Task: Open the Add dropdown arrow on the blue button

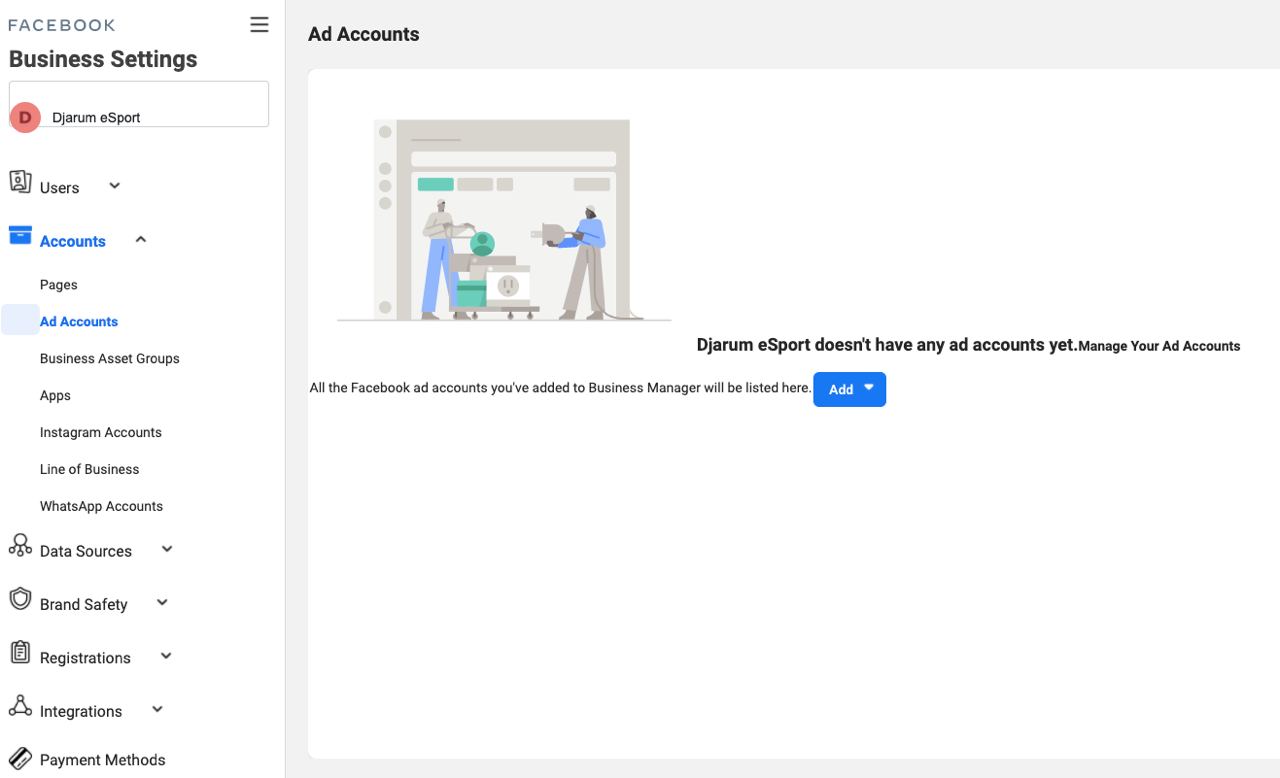Action: 868,388
